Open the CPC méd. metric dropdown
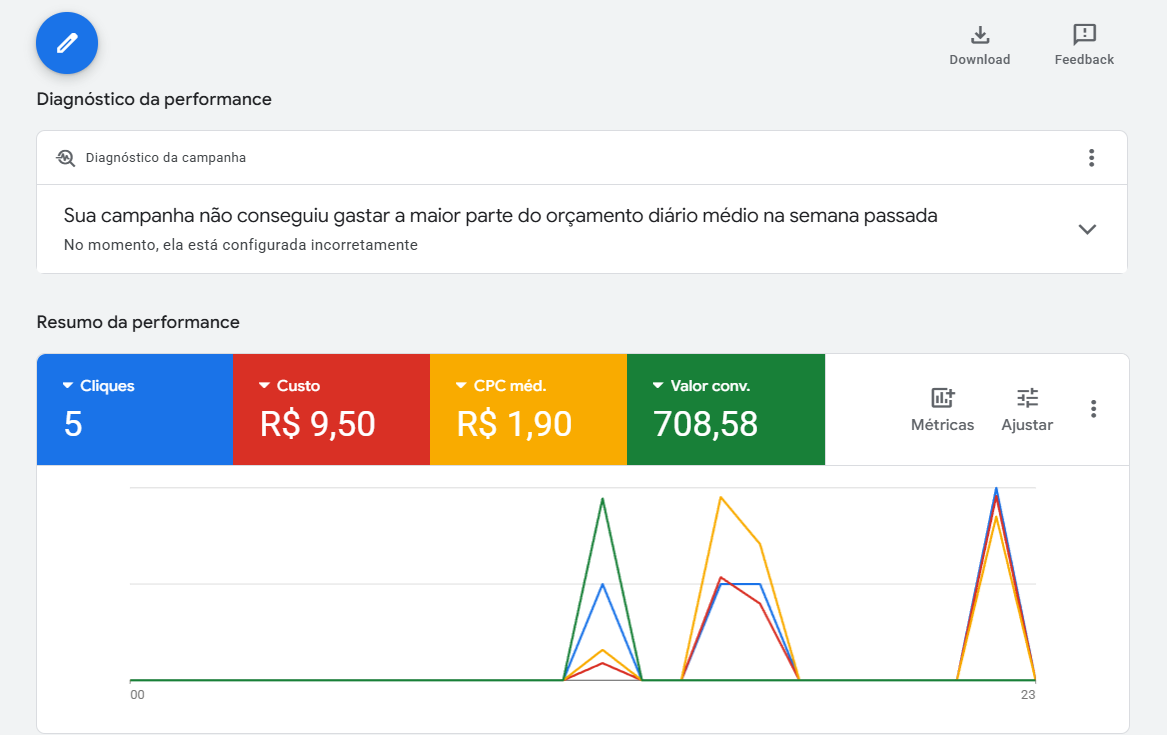Image resolution: width=1167 pixels, height=735 pixels. 461,386
